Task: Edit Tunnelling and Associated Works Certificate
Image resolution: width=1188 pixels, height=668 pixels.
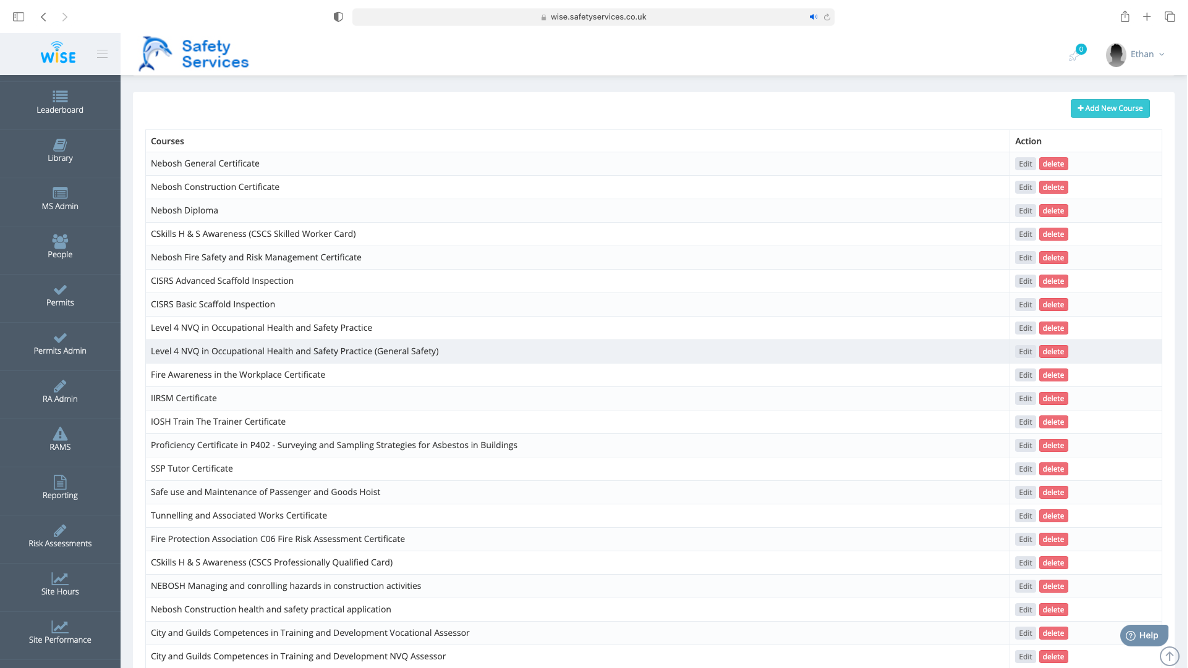Action: (x=1025, y=516)
